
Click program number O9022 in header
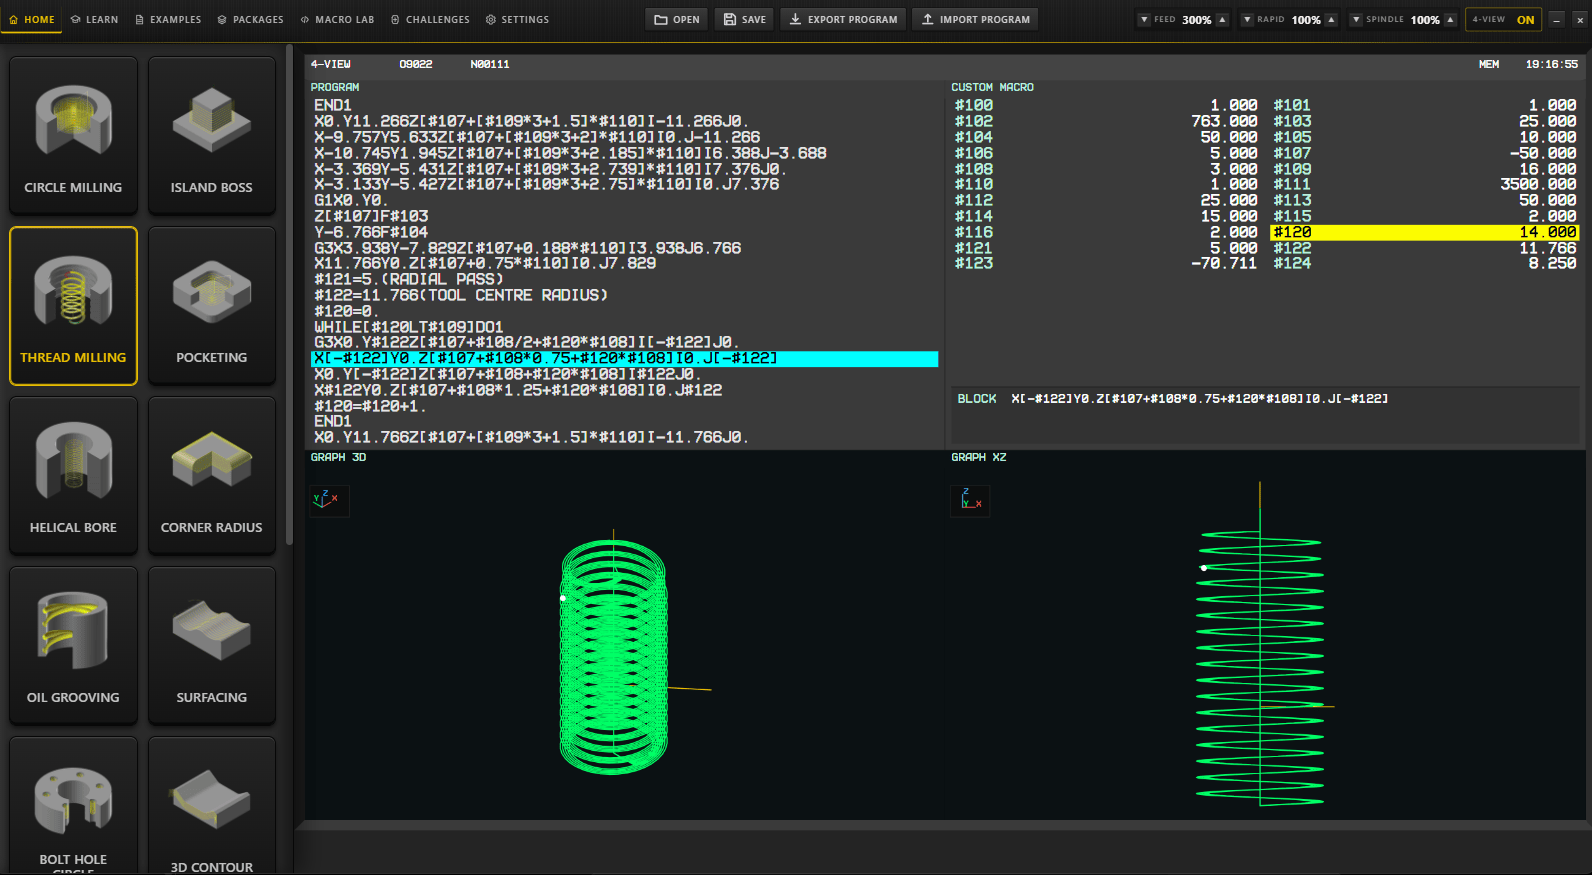[x=416, y=64]
